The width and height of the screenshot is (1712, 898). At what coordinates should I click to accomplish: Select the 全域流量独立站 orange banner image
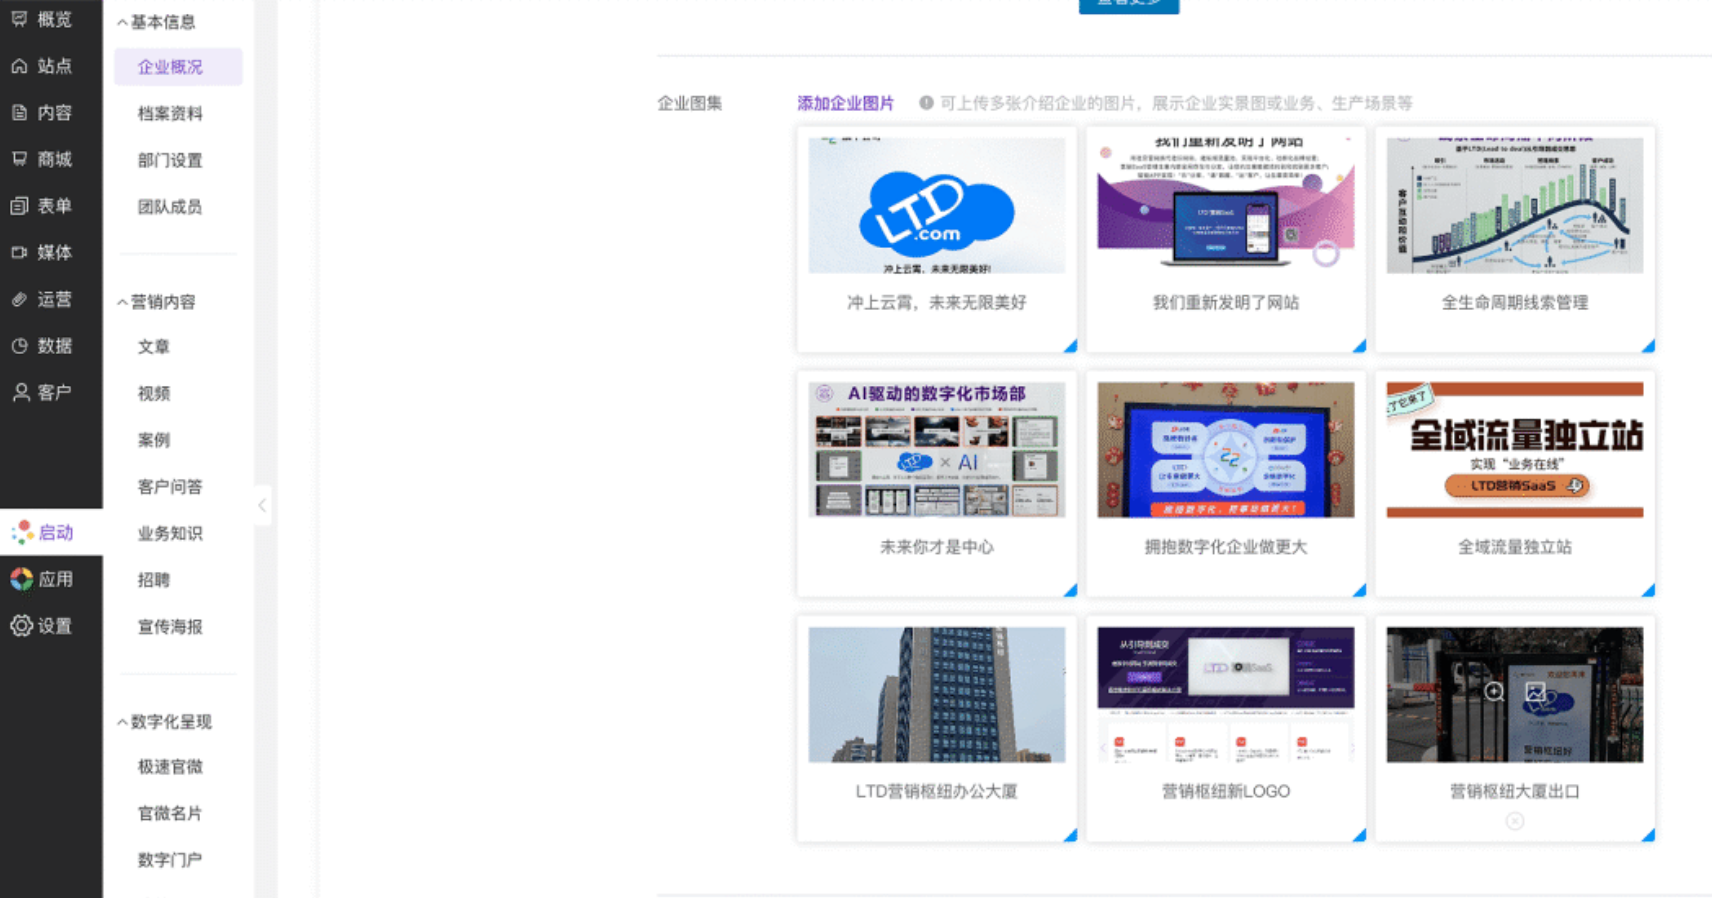[1514, 449]
